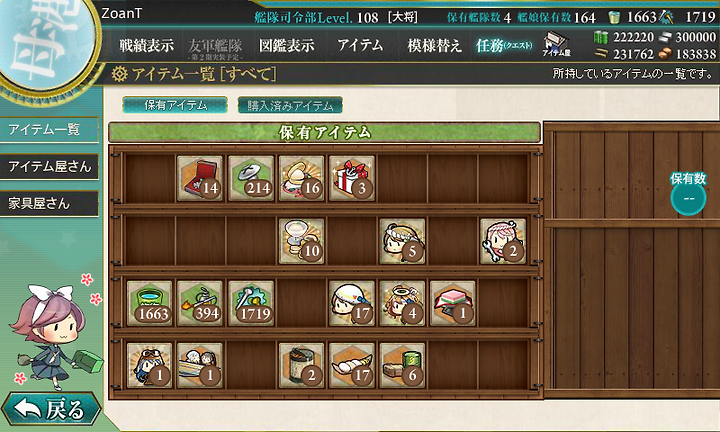Screen dimensions: 720x432
Task: Select the canned food item showing 6
Action: coord(402,365)
